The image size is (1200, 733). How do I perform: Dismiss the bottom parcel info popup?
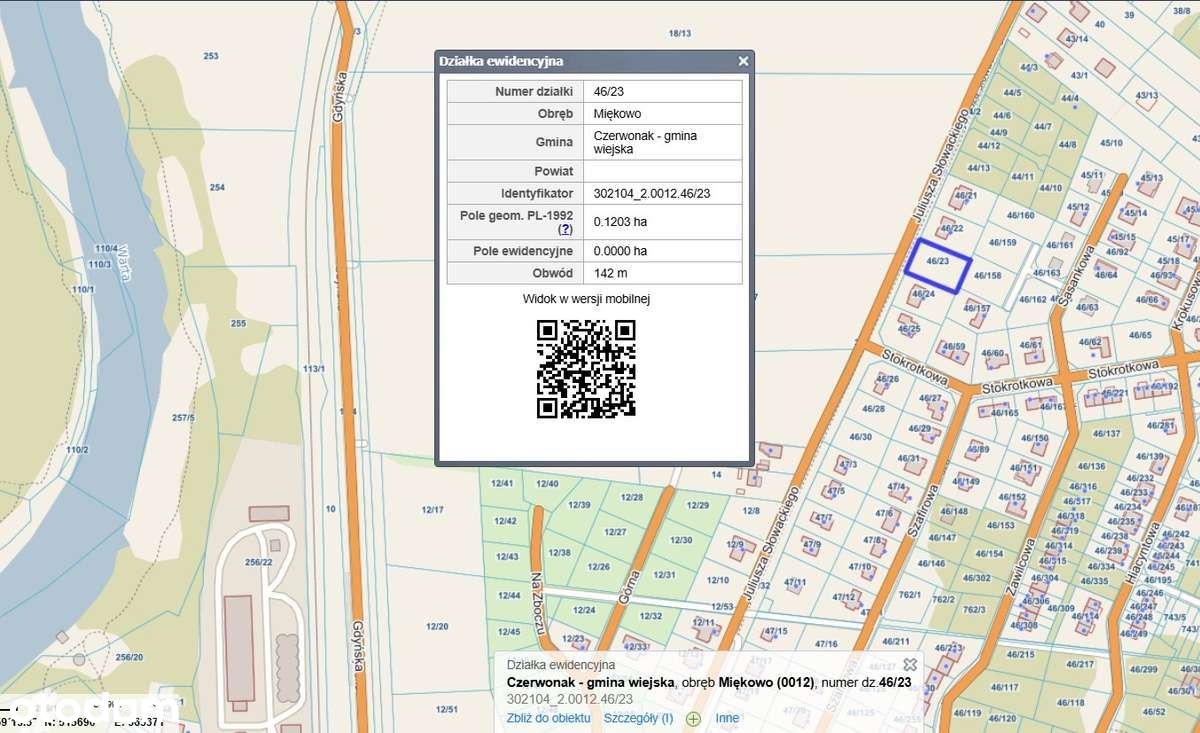click(910, 664)
